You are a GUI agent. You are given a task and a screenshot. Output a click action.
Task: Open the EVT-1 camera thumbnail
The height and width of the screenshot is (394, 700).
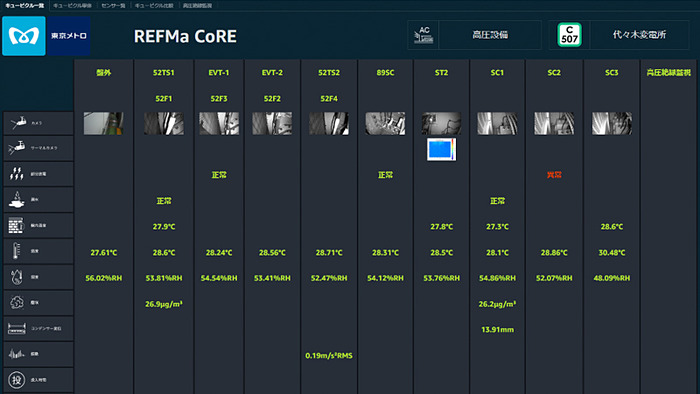click(x=219, y=123)
